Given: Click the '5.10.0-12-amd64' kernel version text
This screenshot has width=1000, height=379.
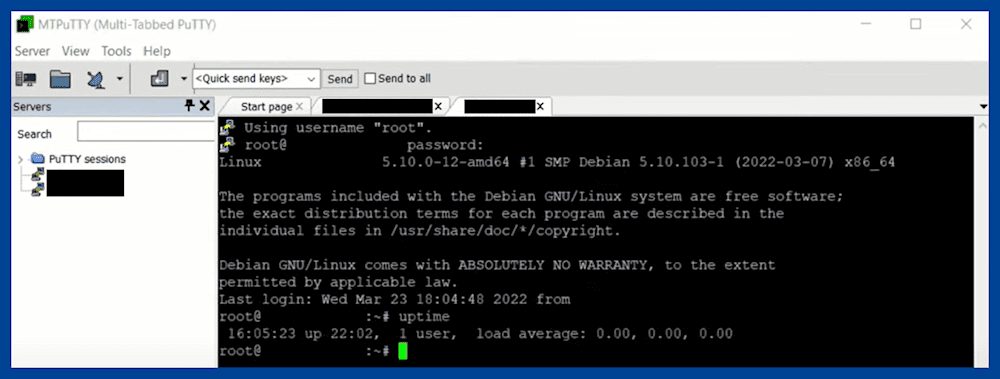Looking at the screenshot, I should click(x=445, y=162).
